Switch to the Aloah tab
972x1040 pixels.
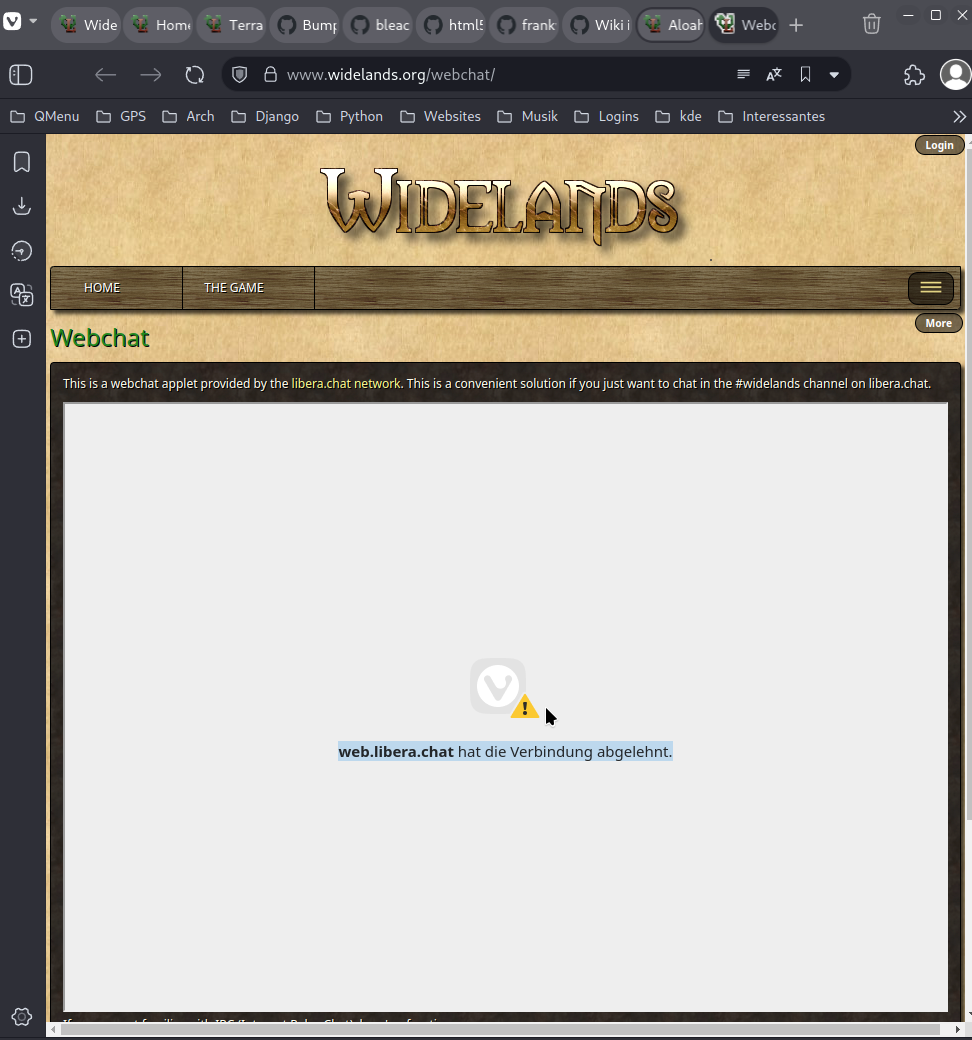point(671,25)
